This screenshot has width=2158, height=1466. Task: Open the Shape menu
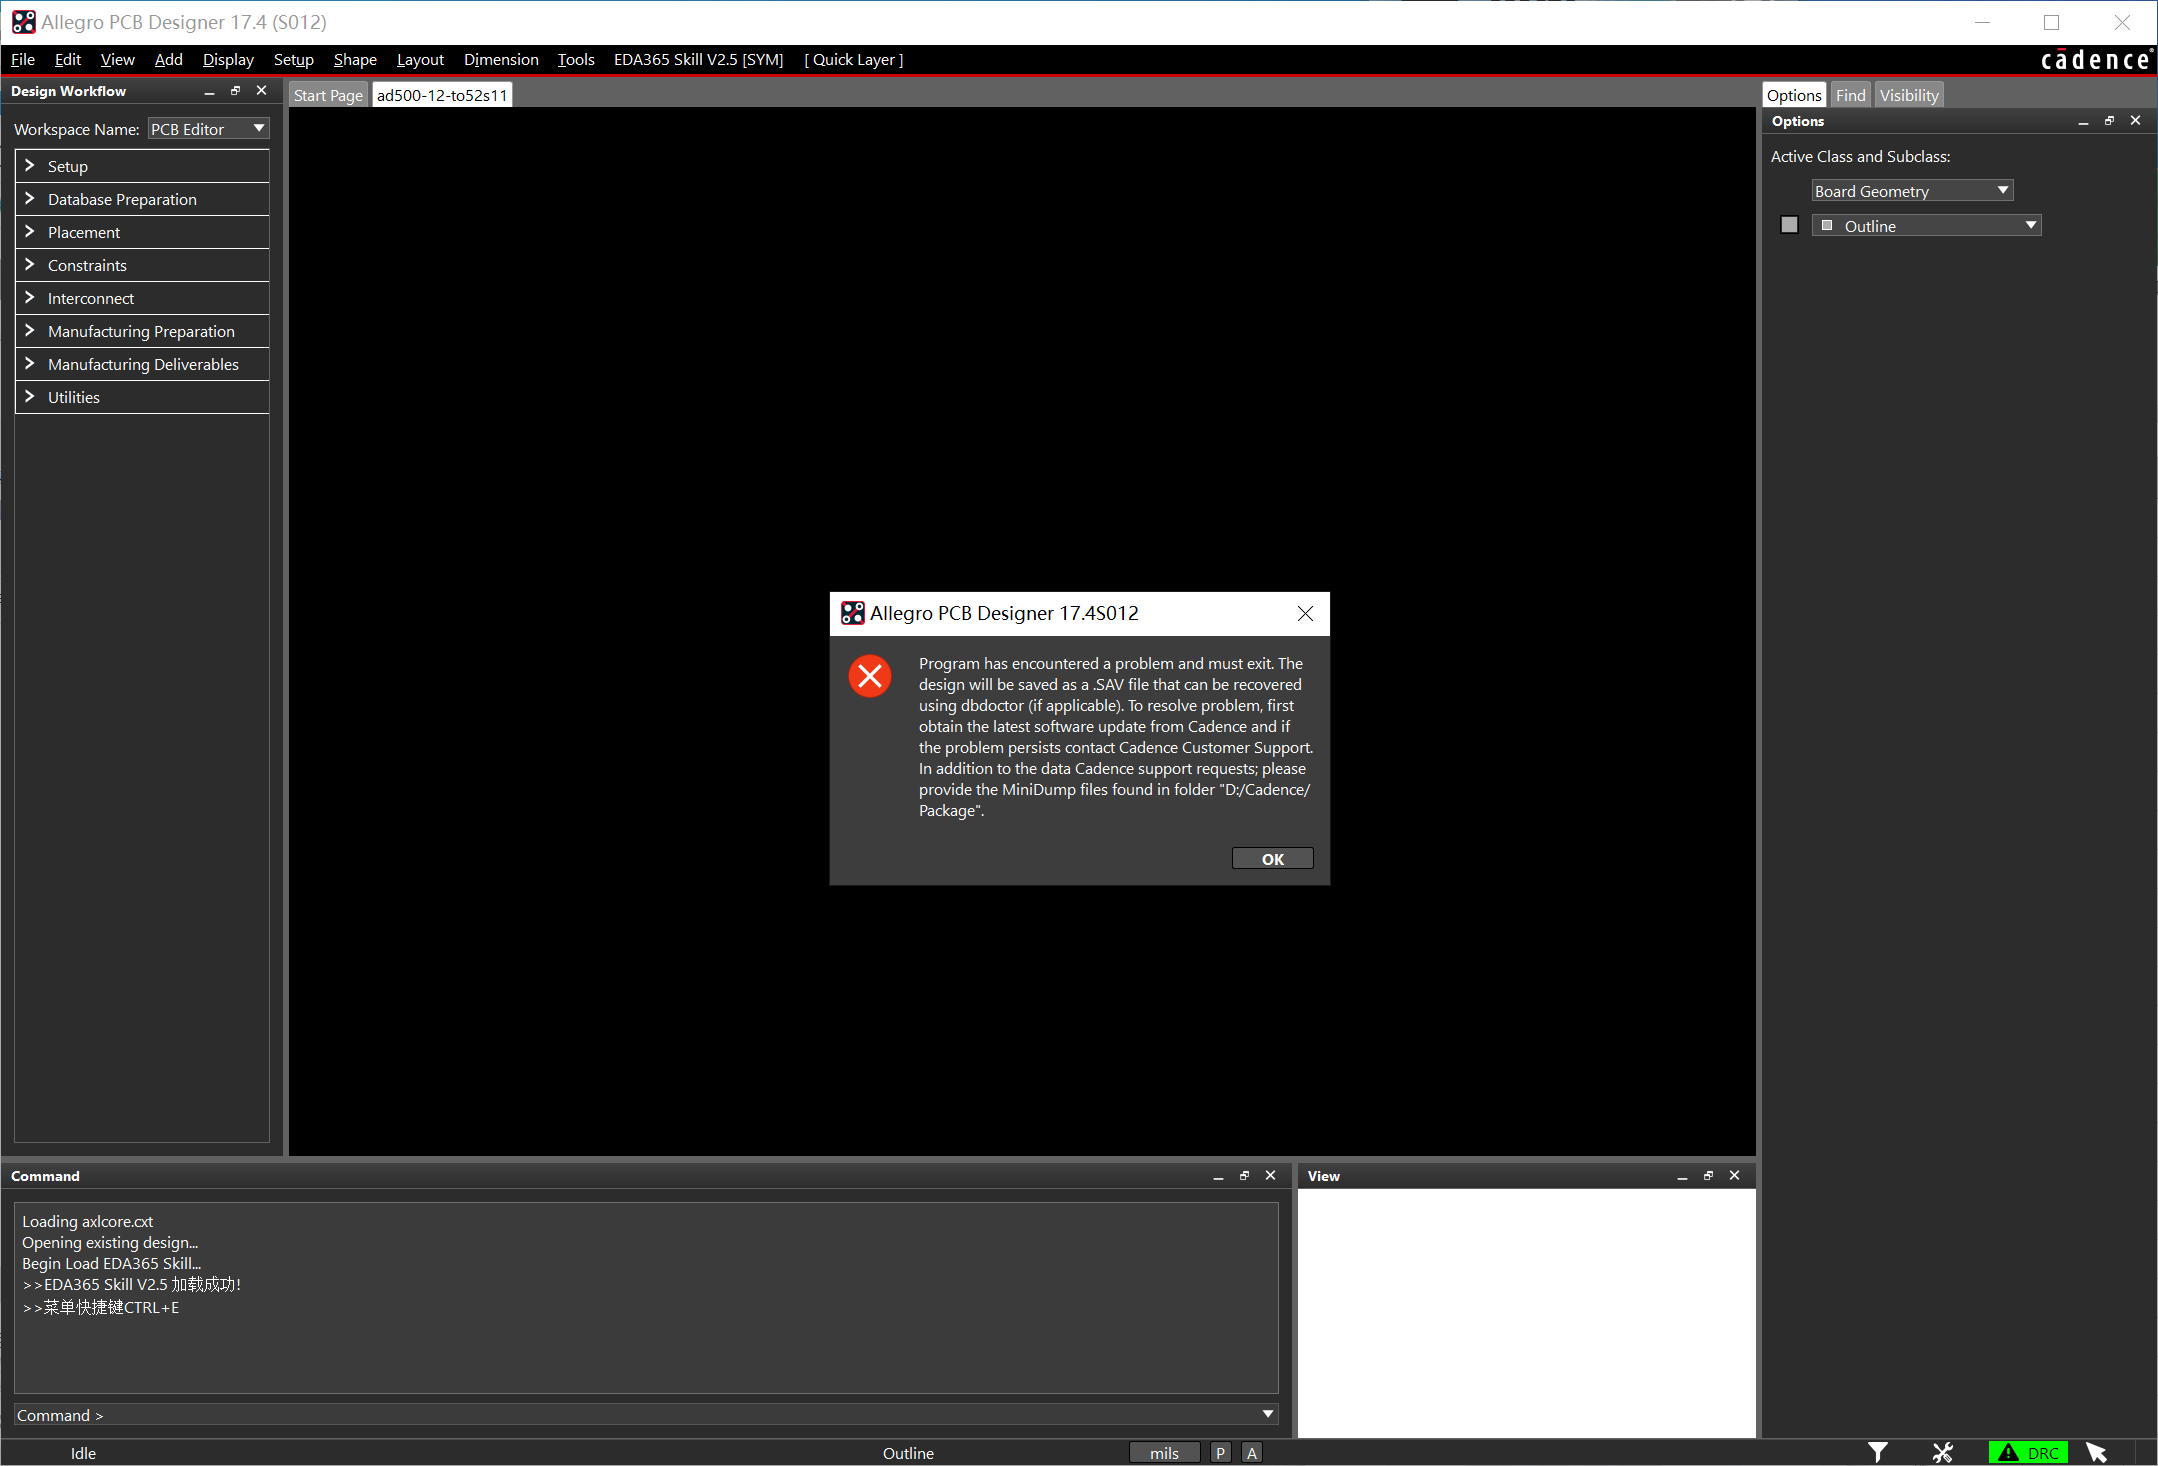pos(355,60)
